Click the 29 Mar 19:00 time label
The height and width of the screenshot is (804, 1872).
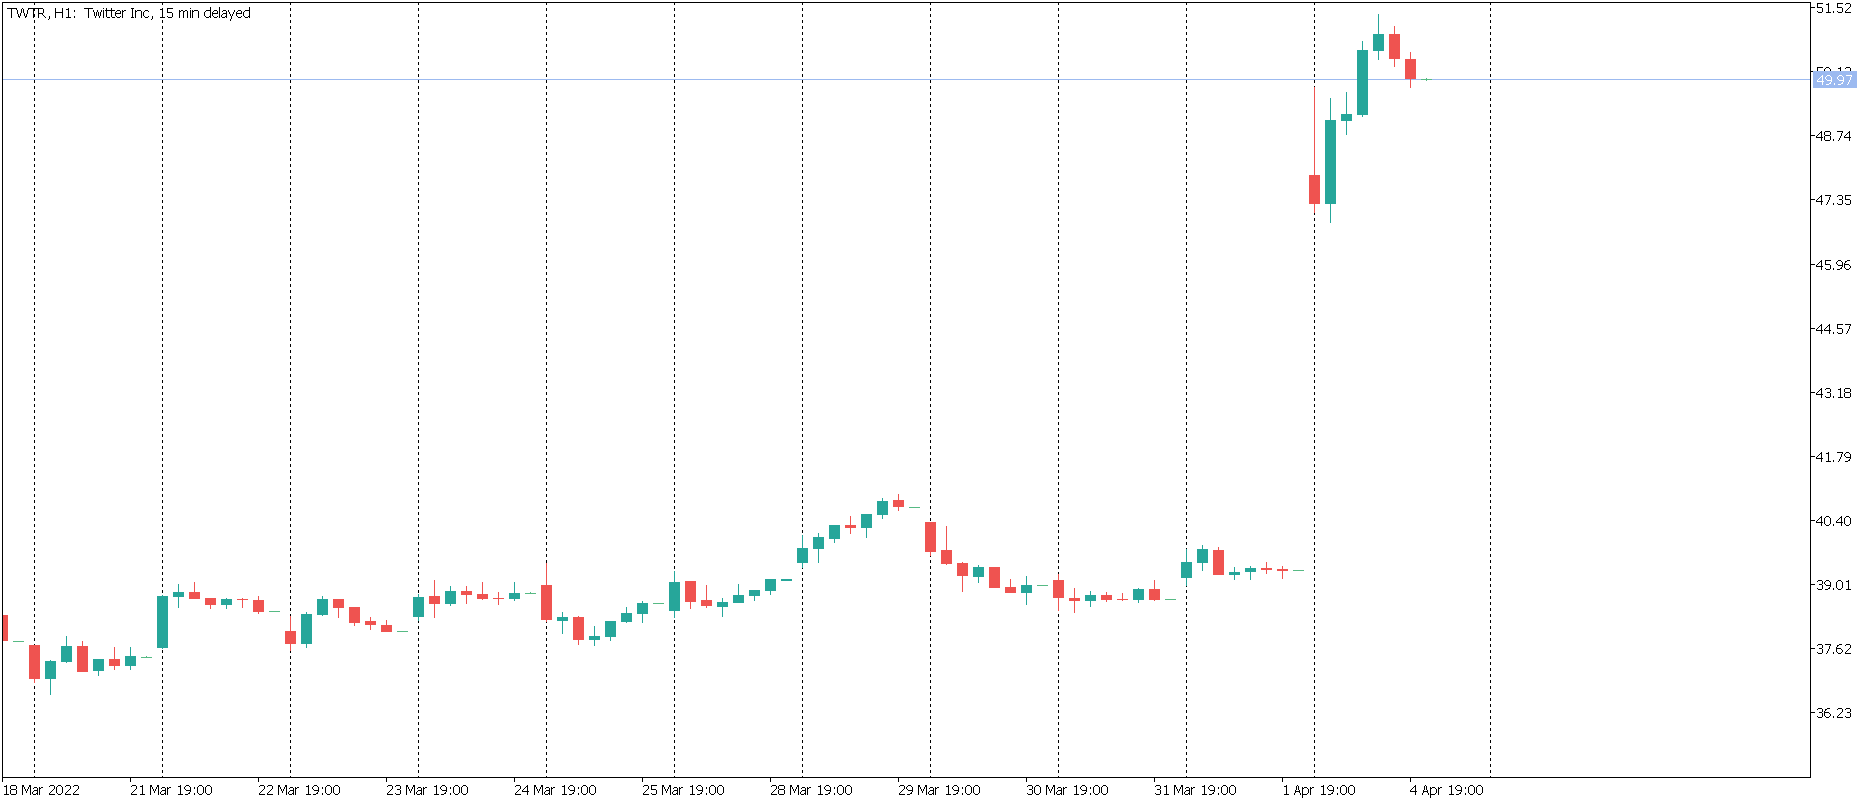tap(939, 790)
